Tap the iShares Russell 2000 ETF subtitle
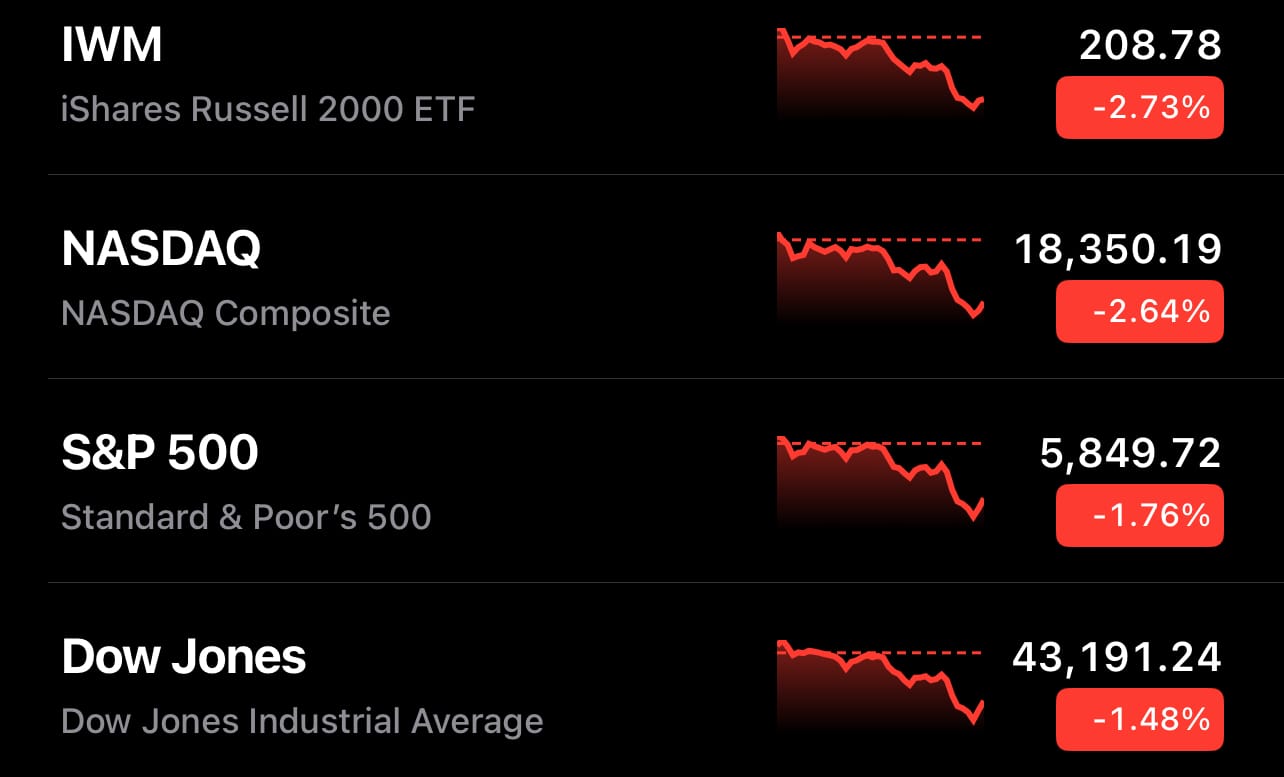This screenshot has height=777, width=1284. [x=268, y=108]
